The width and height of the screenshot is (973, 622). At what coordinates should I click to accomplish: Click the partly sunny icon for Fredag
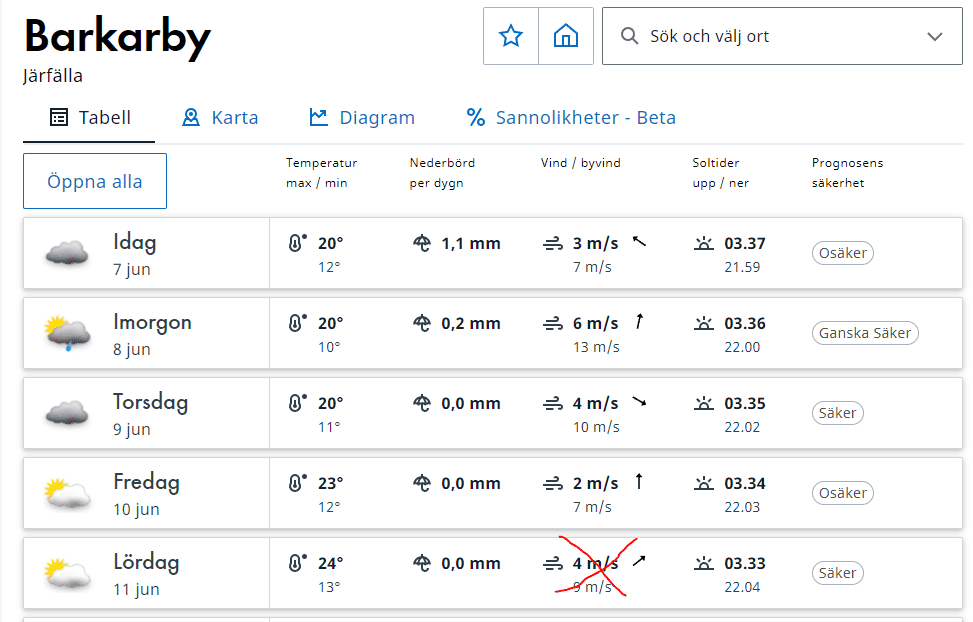(x=68, y=494)
